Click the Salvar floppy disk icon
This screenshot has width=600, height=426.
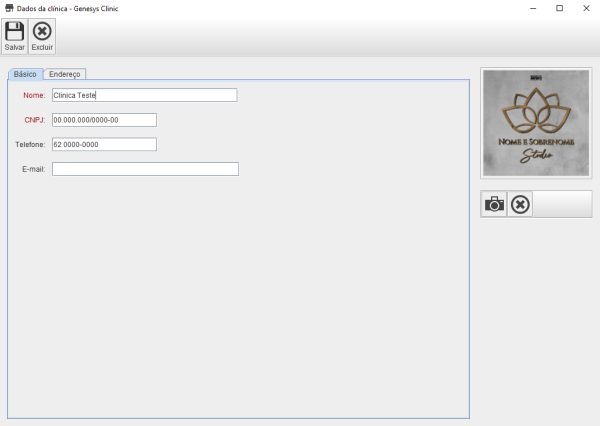(x=14, y=31)
